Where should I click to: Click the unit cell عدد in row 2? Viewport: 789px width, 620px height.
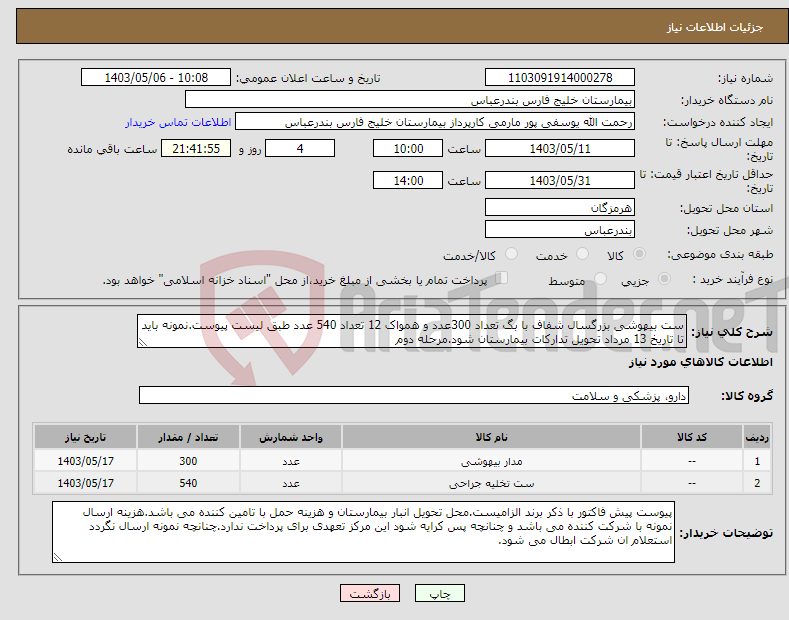(291, 483)
